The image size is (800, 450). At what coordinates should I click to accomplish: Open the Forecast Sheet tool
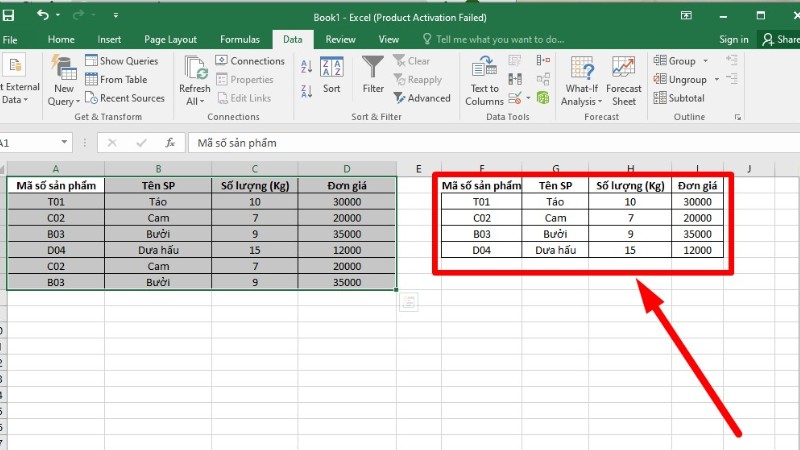(x=624, y=78)
